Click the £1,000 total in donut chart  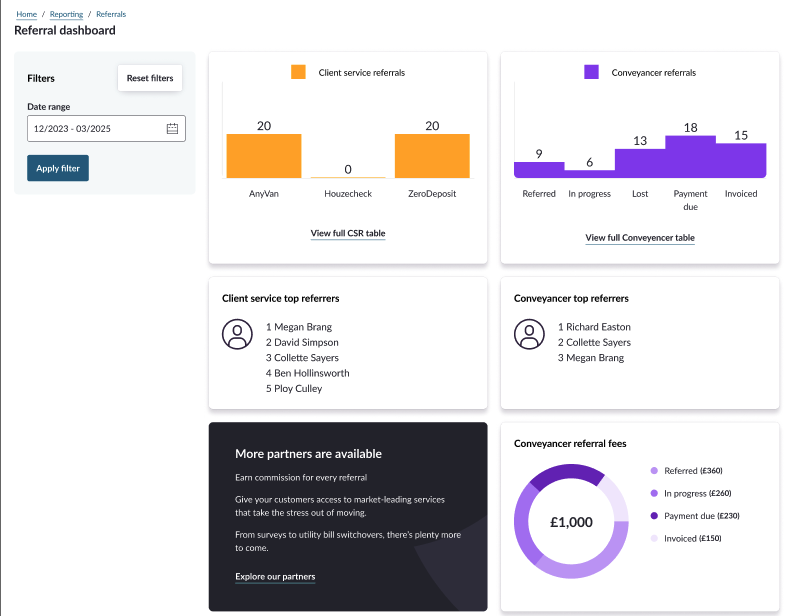(571, 522)
